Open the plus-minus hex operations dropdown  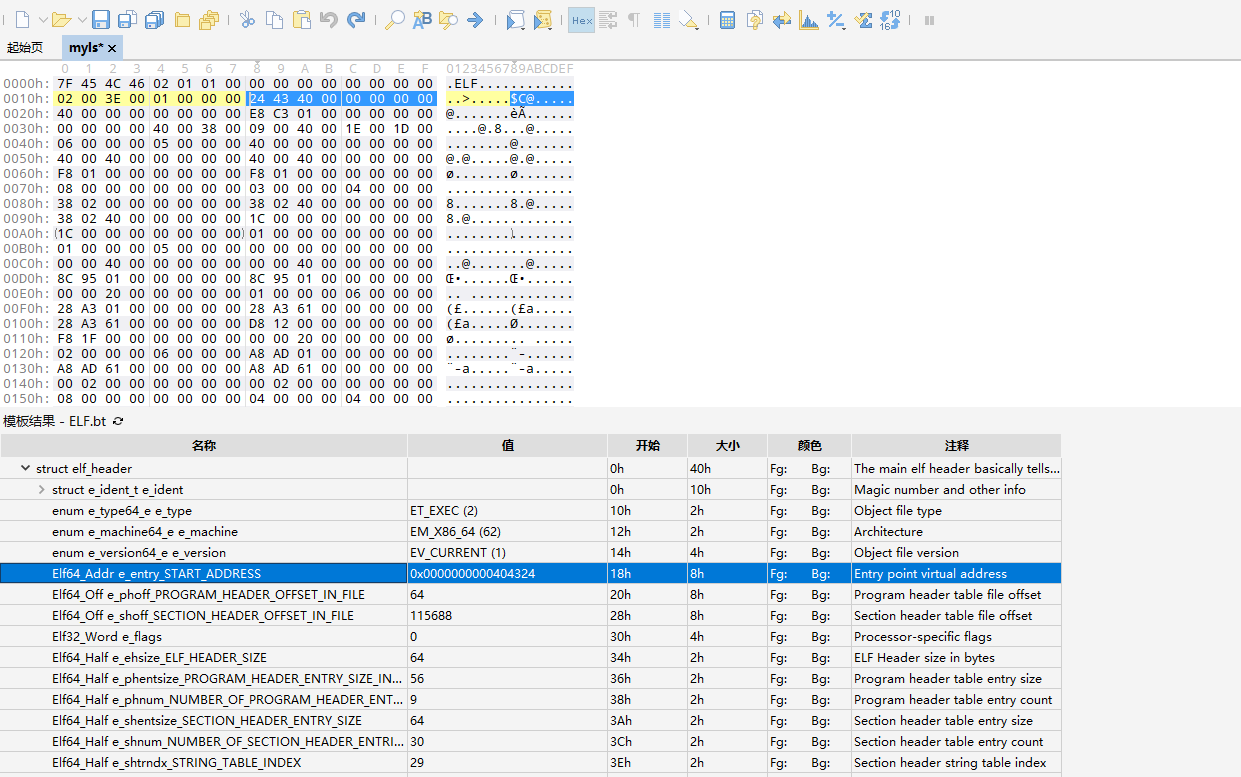(836, 20)
